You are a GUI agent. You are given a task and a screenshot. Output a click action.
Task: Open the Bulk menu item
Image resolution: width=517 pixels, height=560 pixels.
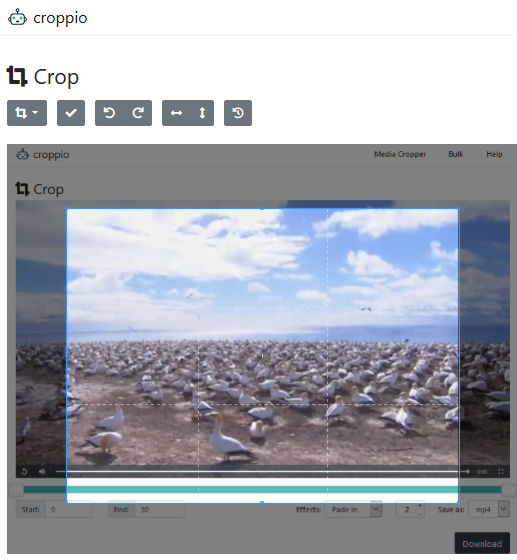click(456, 154)
